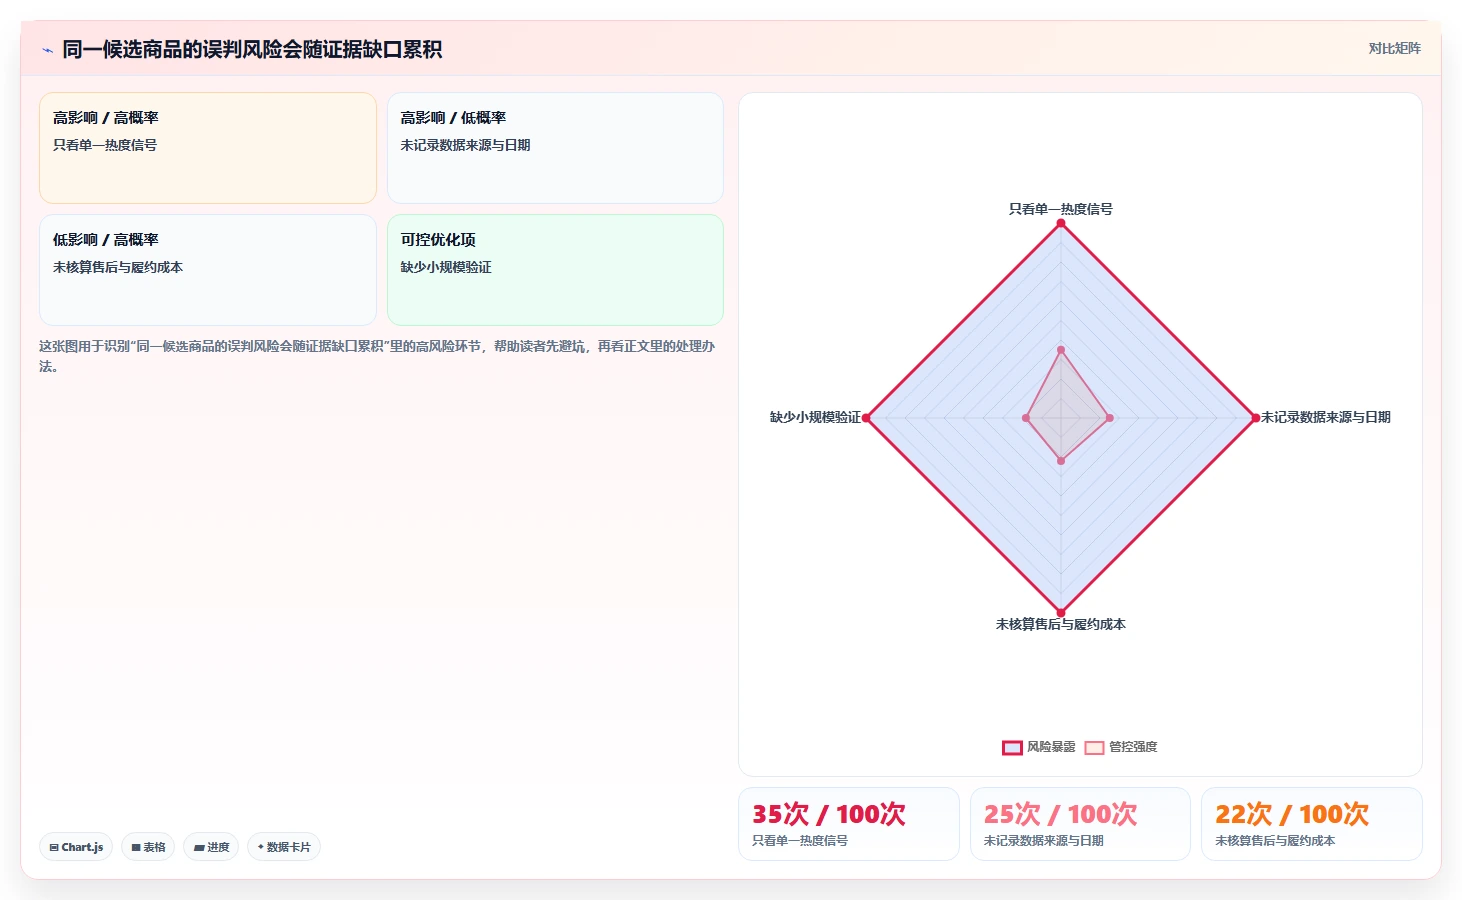Click the radar axis label 只看单一热度信号
The height and width of the screenshot is (900, 1462).
(x=1061, y=209)
